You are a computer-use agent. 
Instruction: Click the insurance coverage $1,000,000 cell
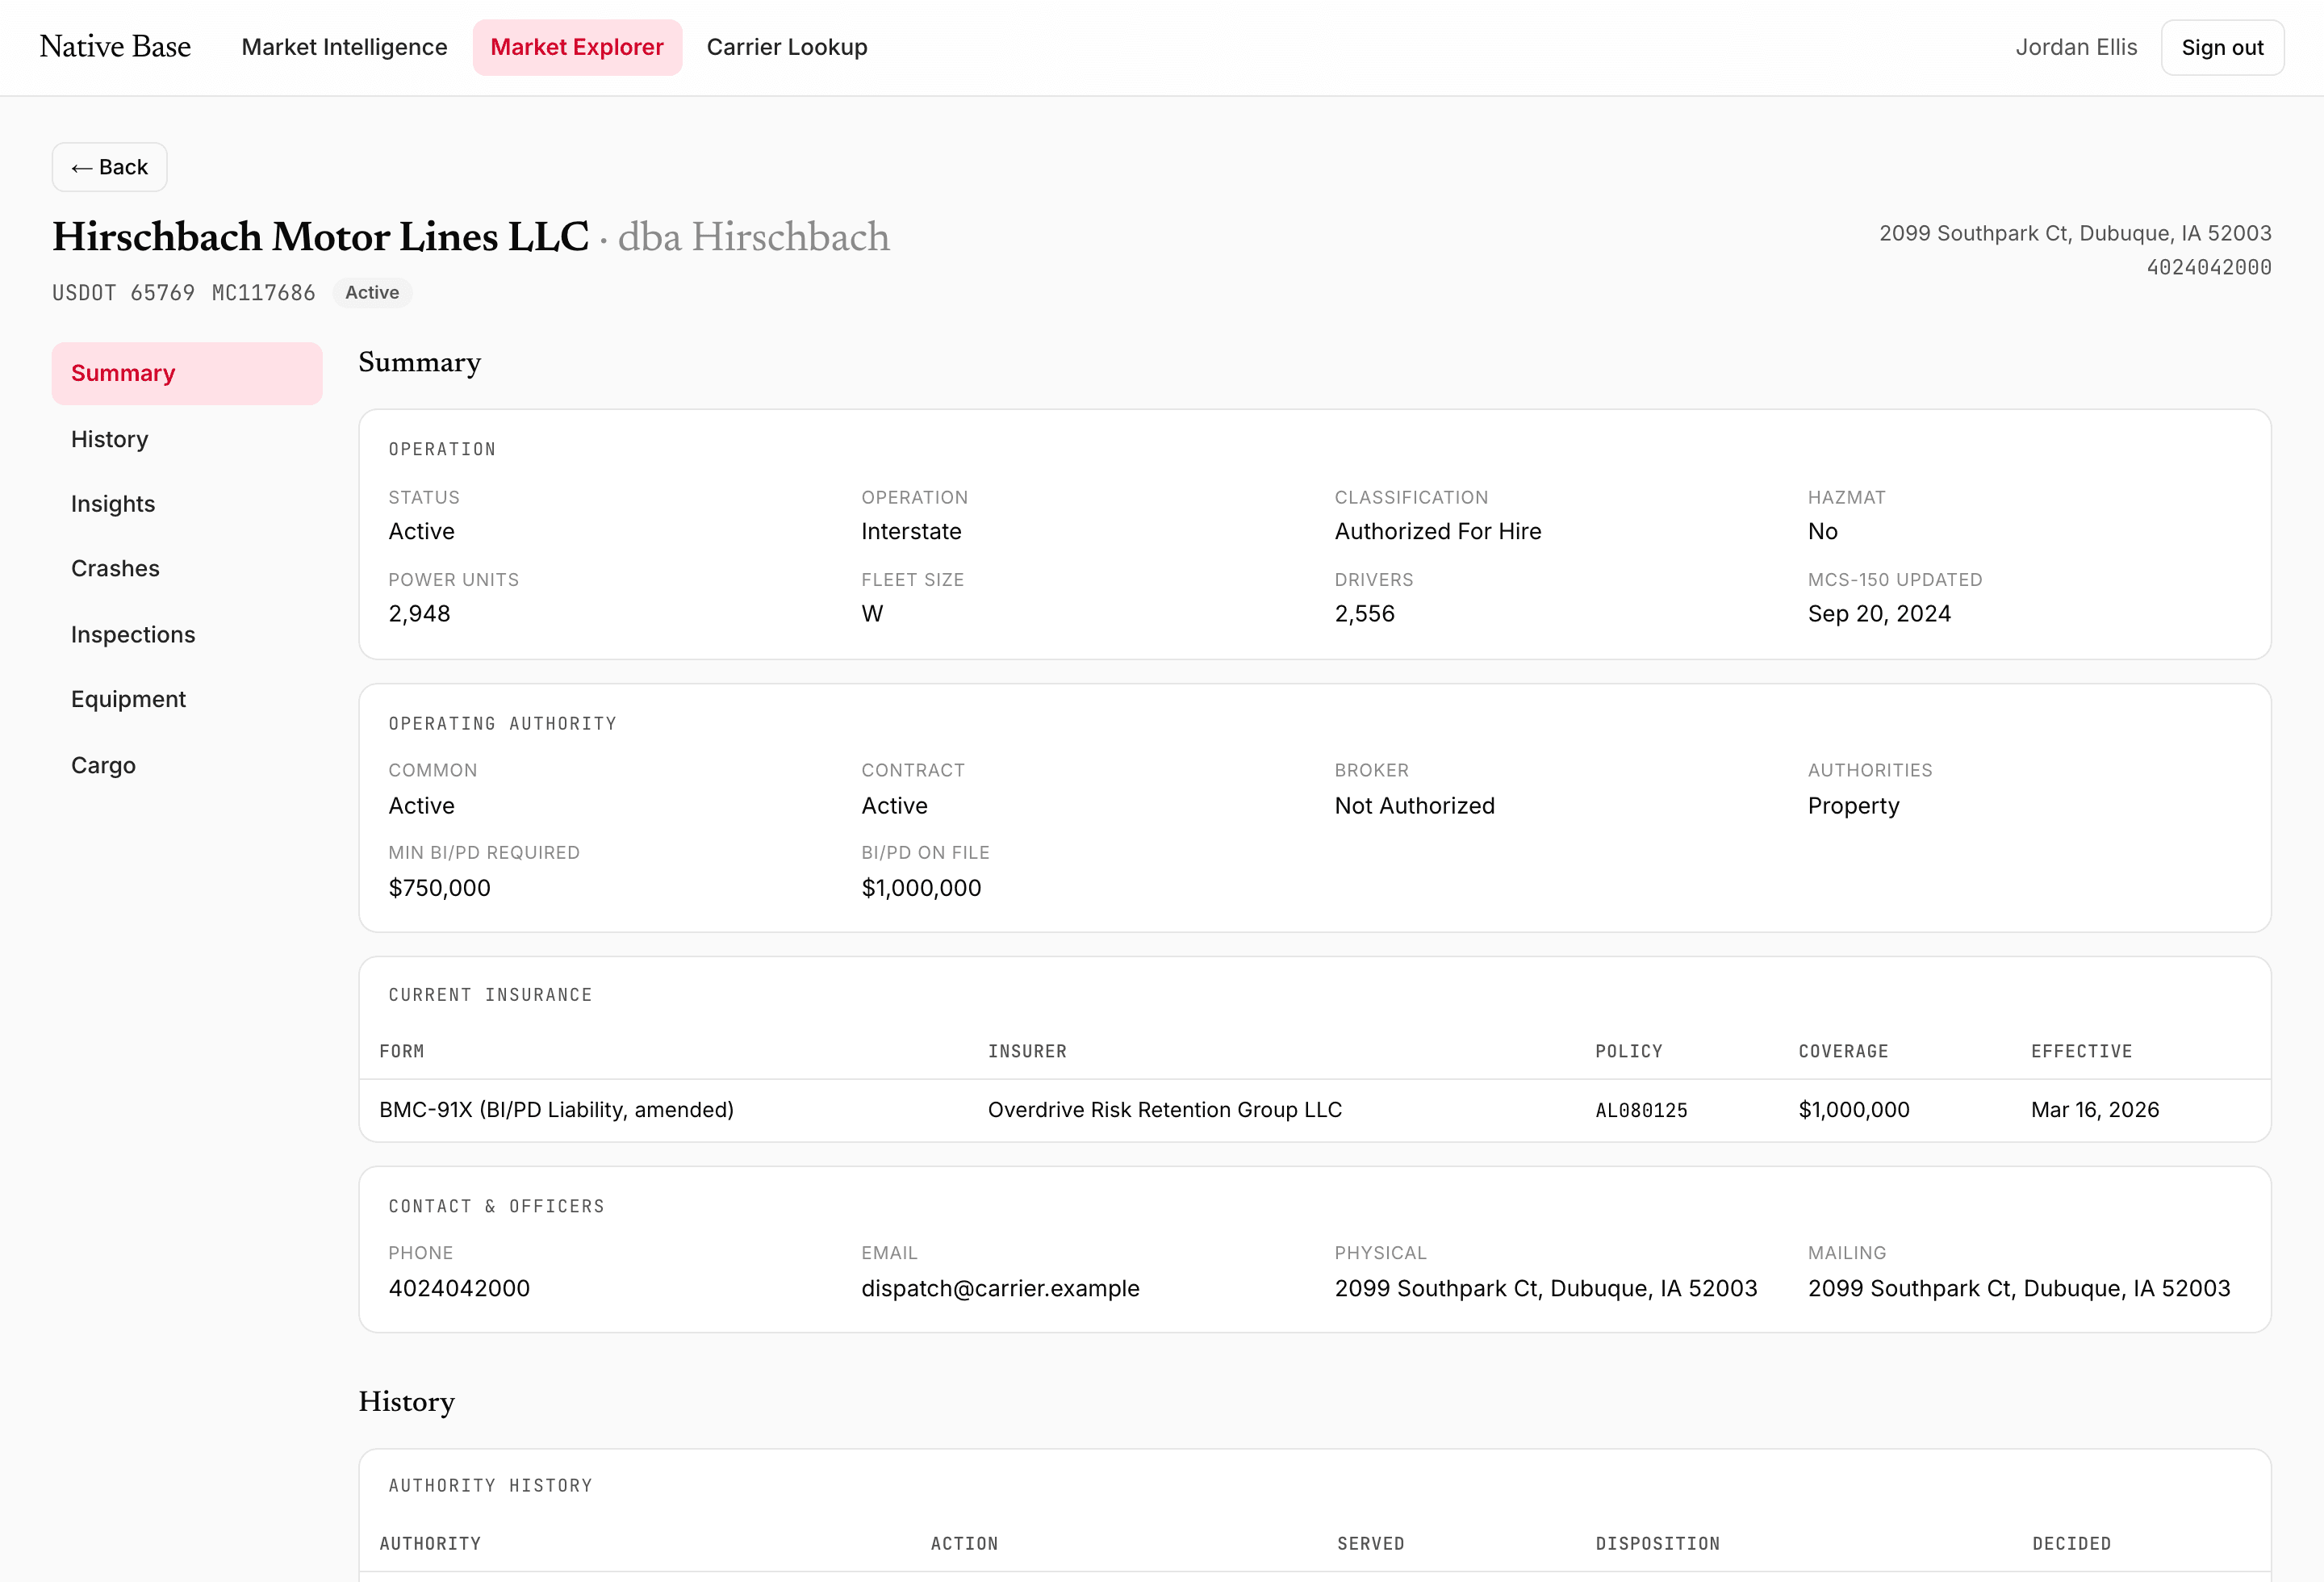pyautogui.click(x=1854, y=1110)
